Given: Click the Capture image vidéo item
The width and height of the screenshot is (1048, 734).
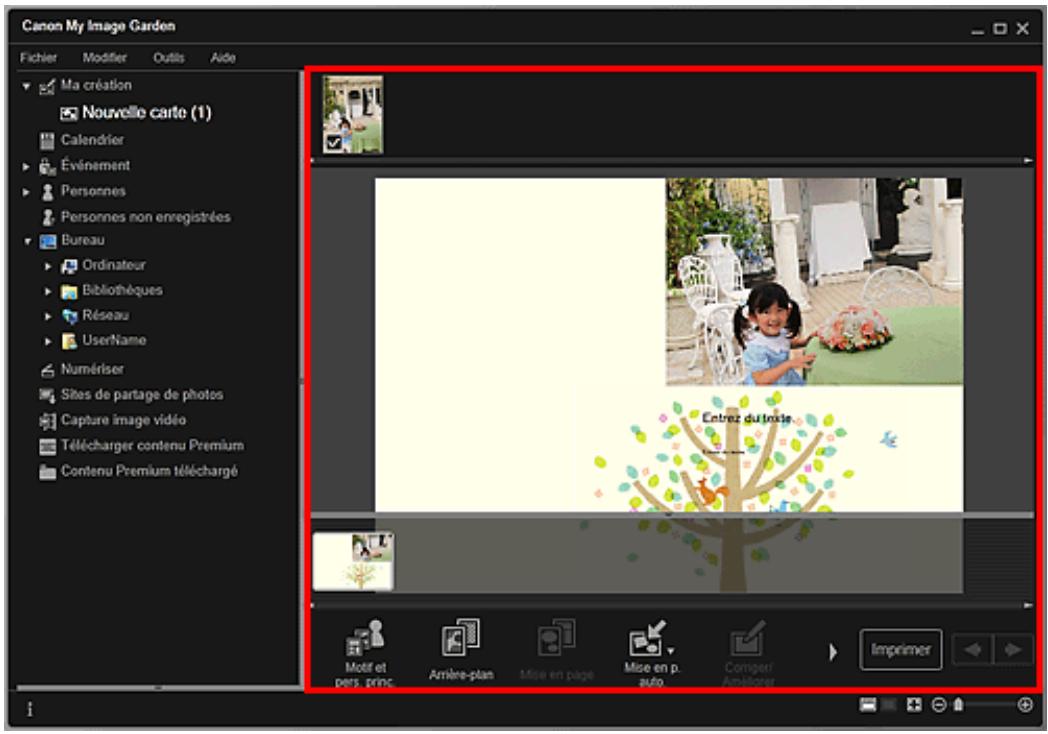Looking at the screenshot, I should pyautogui.click(x=46, y=419).
